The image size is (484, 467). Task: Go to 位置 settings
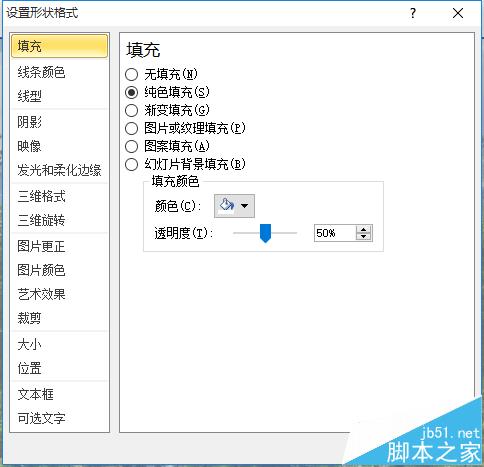[x=60, y=368]
